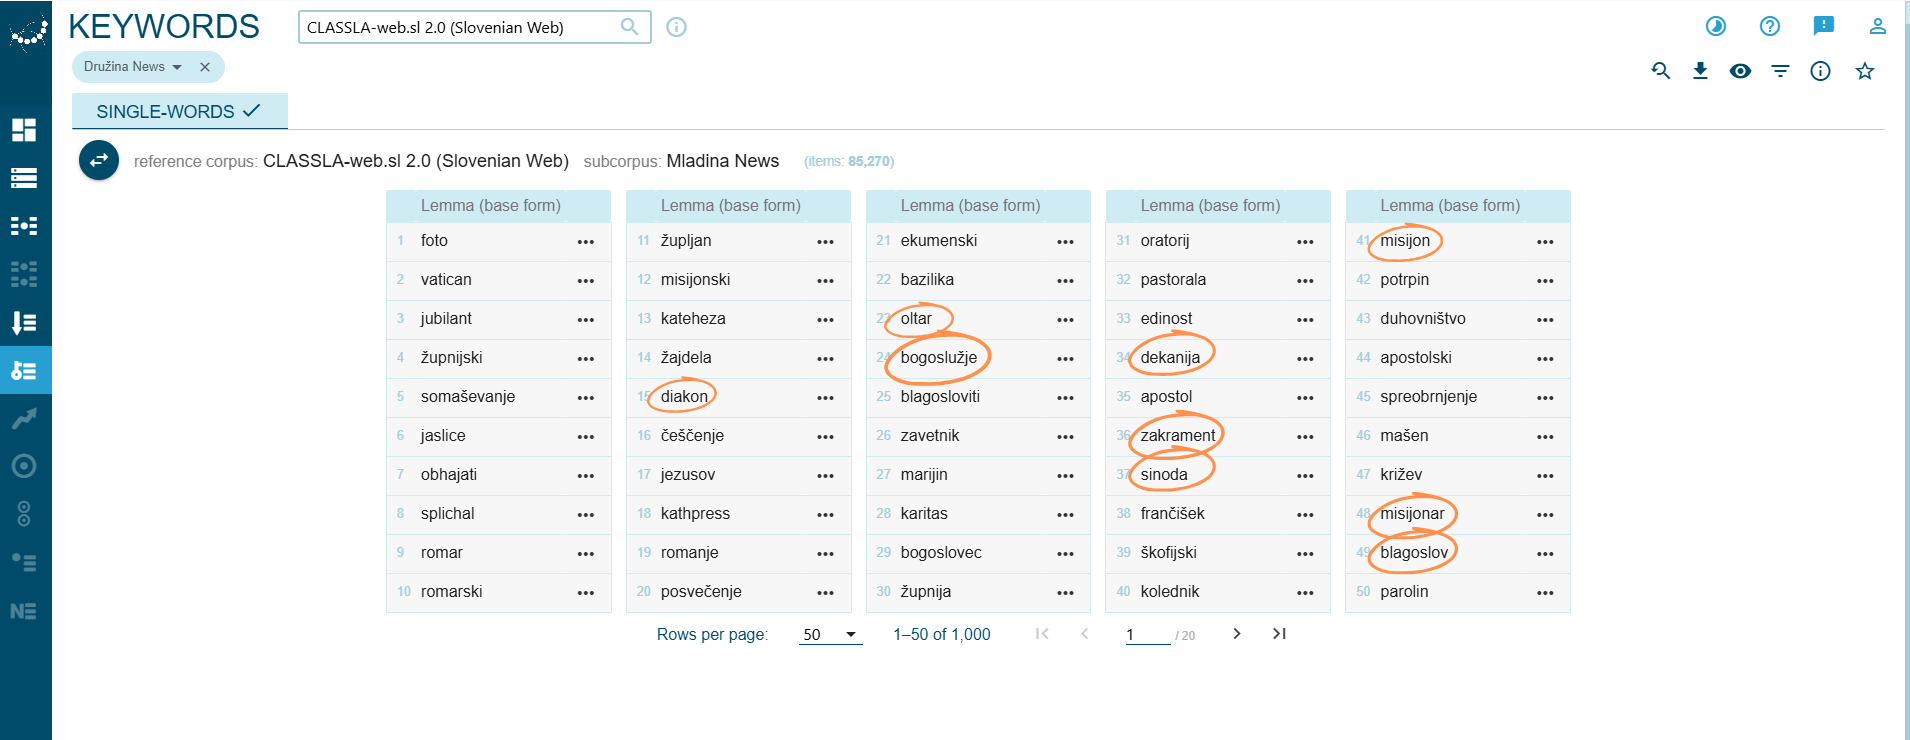Click the keyword sinoda
The width and height of the screenshot is (1910, 740).
tap(1164, 474)
